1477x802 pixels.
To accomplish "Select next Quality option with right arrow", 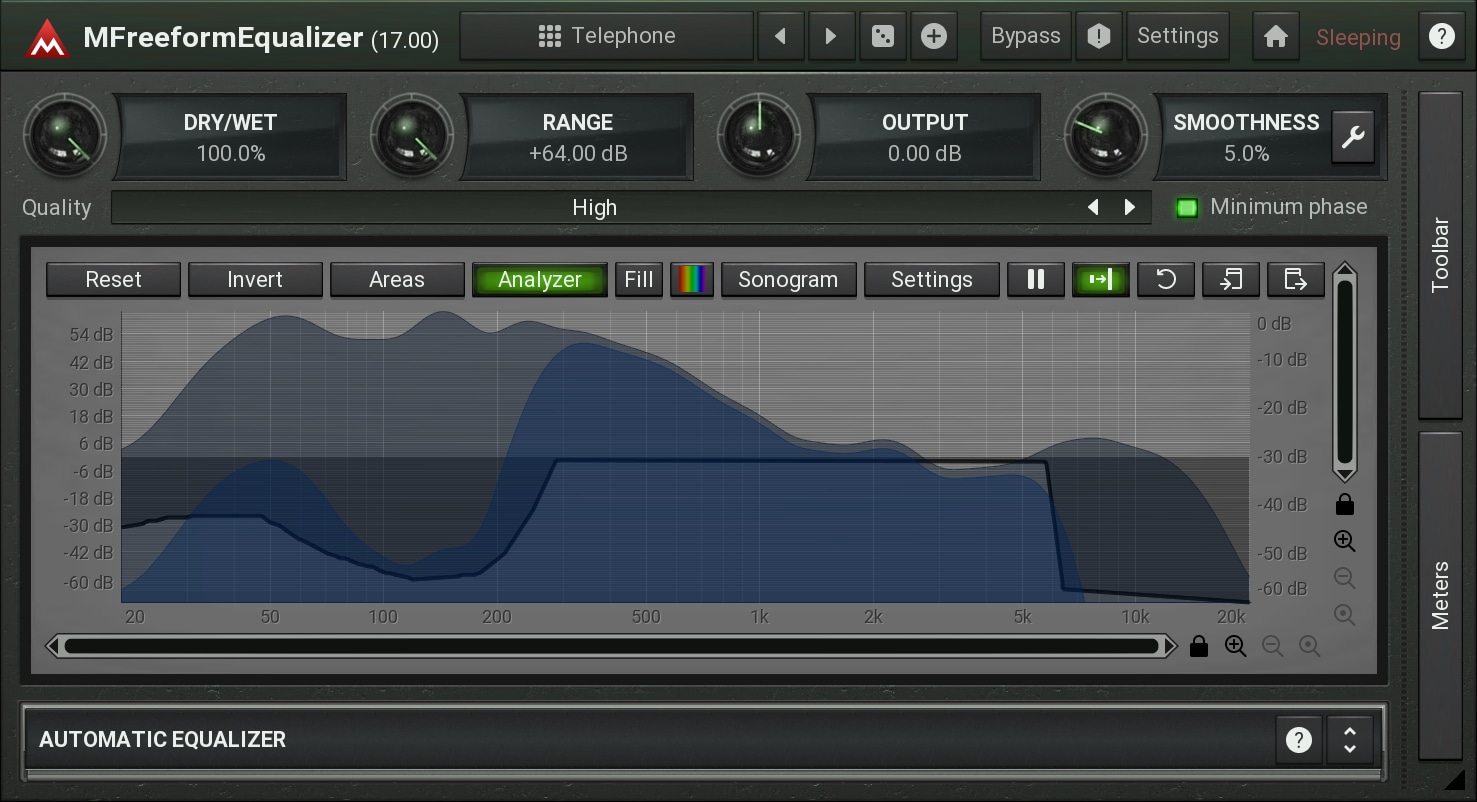I will (x=1130, y=208).
